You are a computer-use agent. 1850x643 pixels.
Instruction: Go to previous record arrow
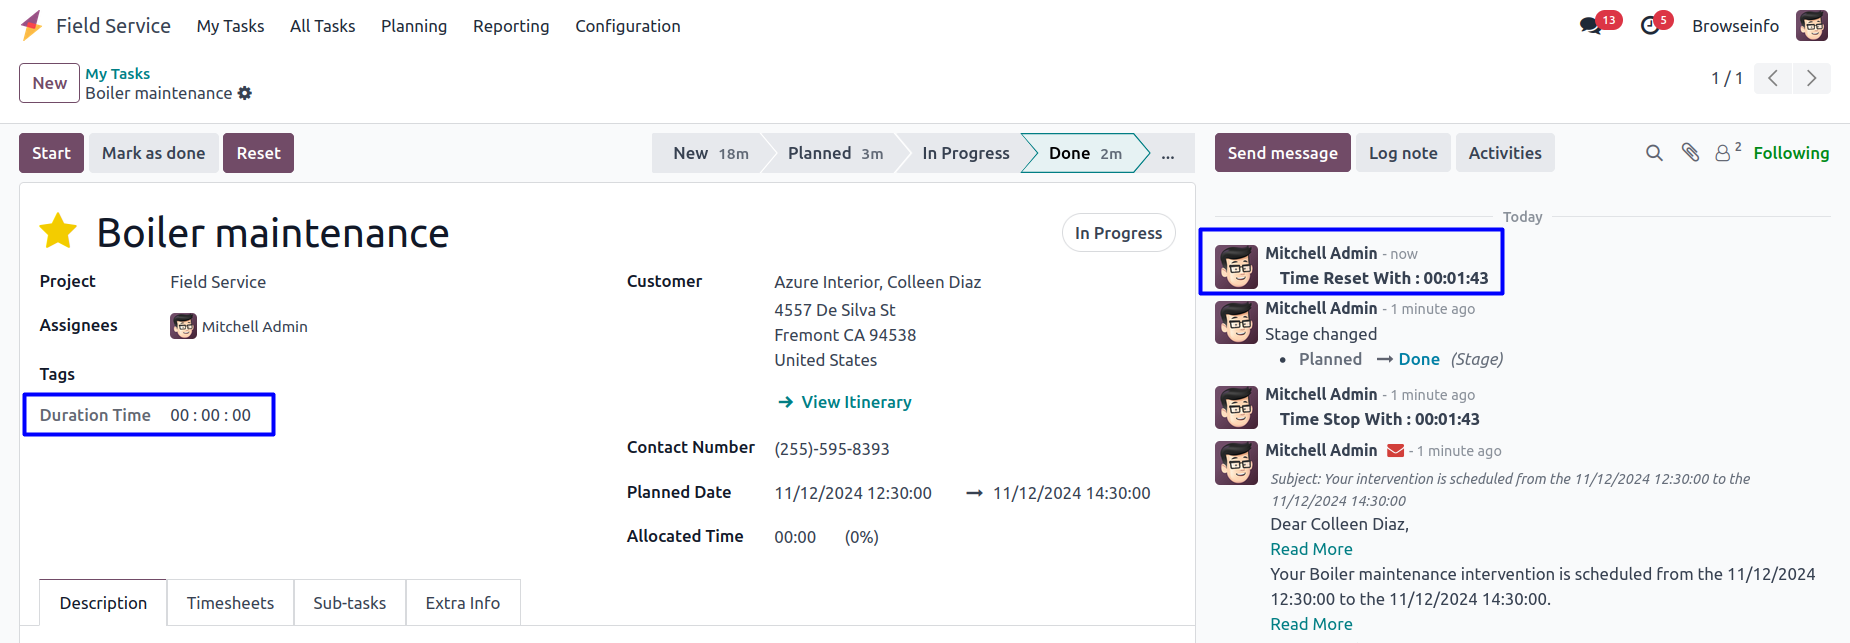click(x=1773, y=78)
